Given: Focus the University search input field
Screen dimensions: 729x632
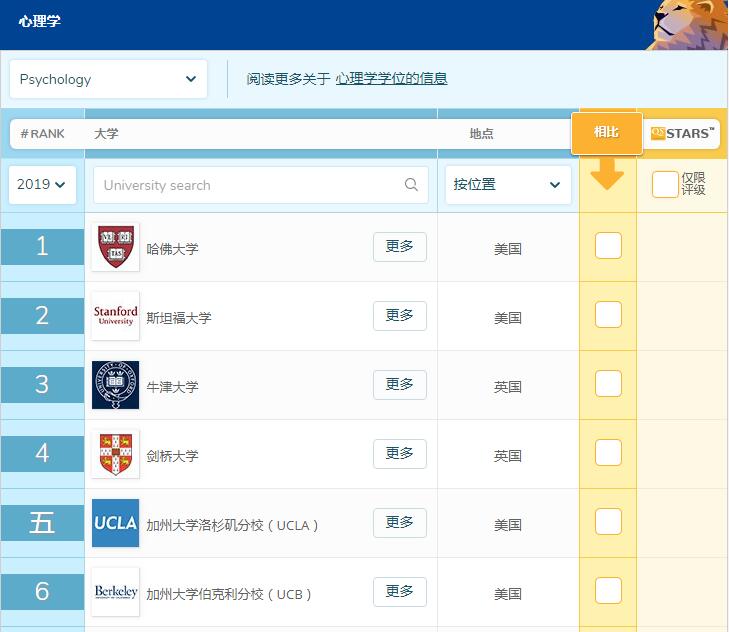Looking at the screenshot, I should 250,185.
